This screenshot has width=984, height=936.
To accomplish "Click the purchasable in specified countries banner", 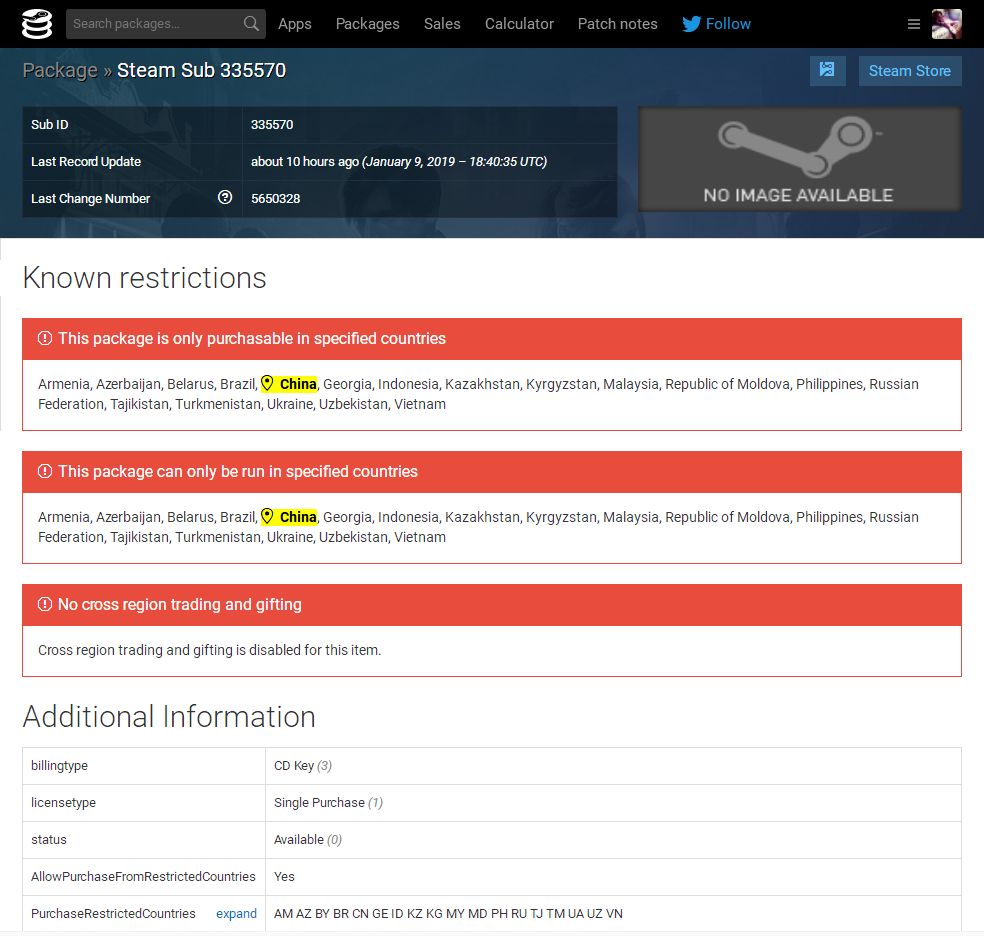I will pyautogui.click(x=492, y=339).
